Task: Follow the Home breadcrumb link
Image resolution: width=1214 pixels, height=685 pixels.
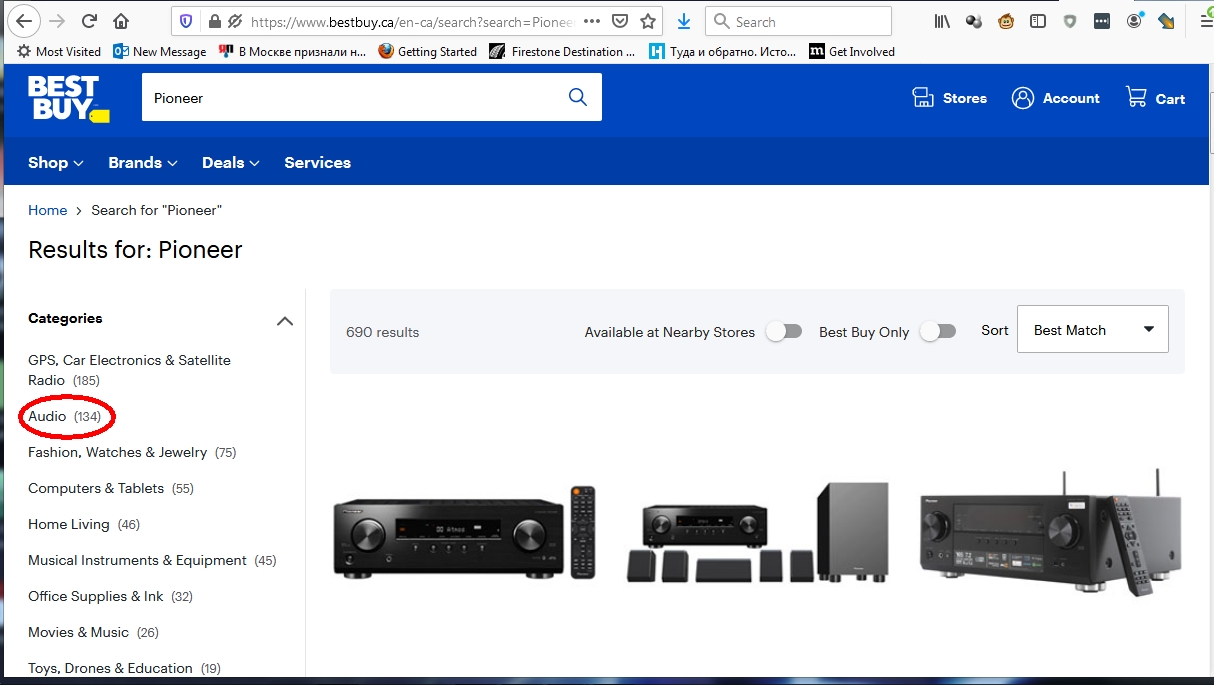Action: [x=47, y=210]
